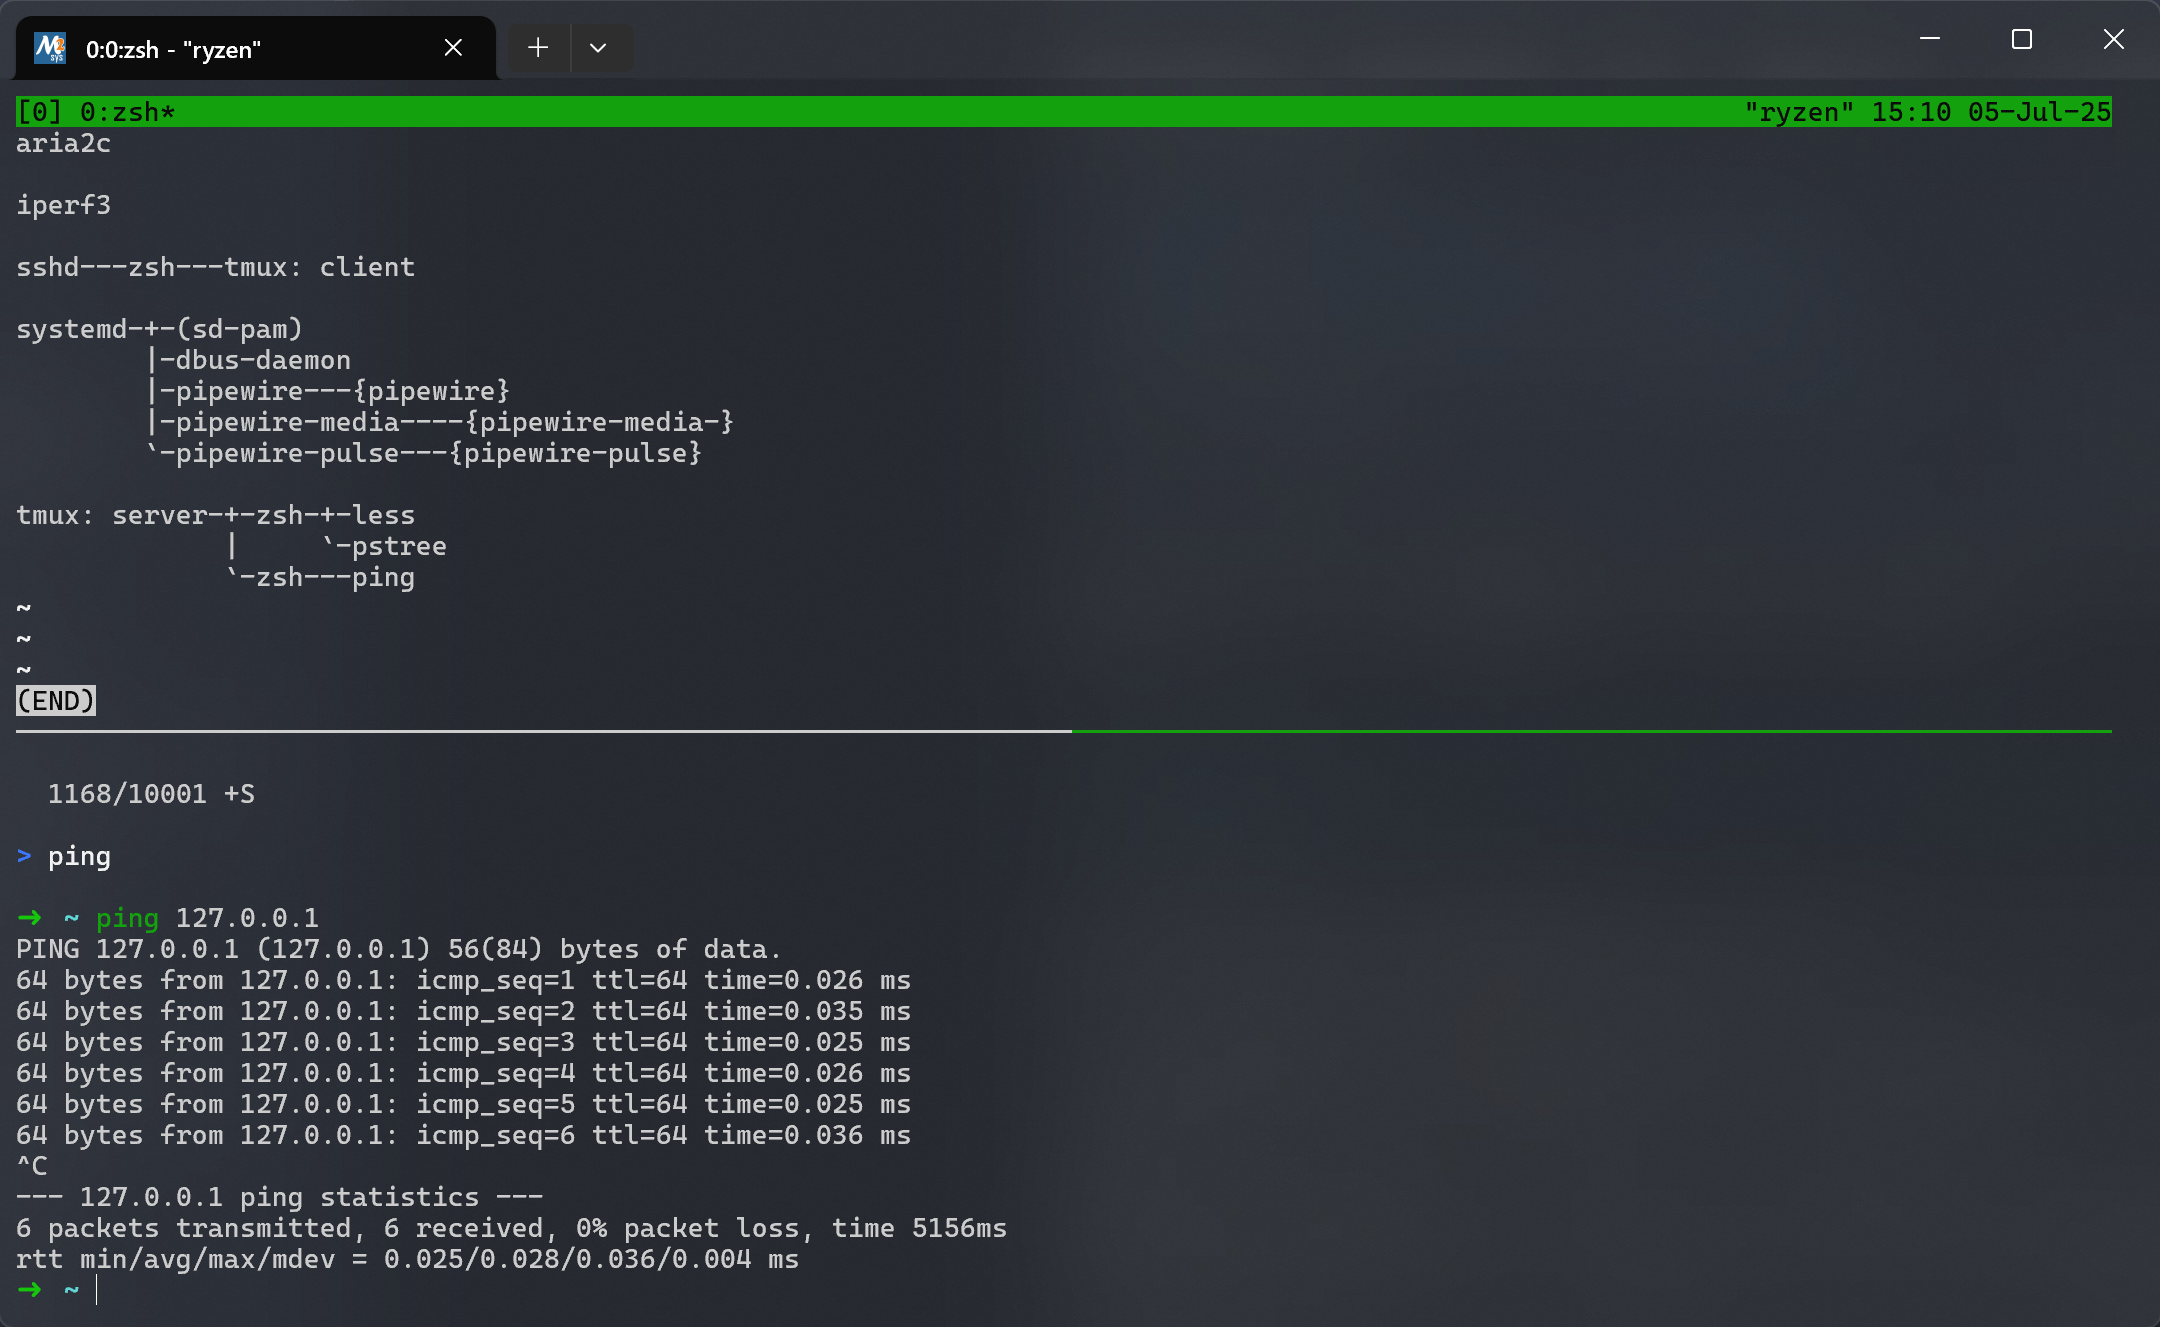Click the 'iperf3' process line
This screenshot has height=1327, width=2160.
(63, 205)
